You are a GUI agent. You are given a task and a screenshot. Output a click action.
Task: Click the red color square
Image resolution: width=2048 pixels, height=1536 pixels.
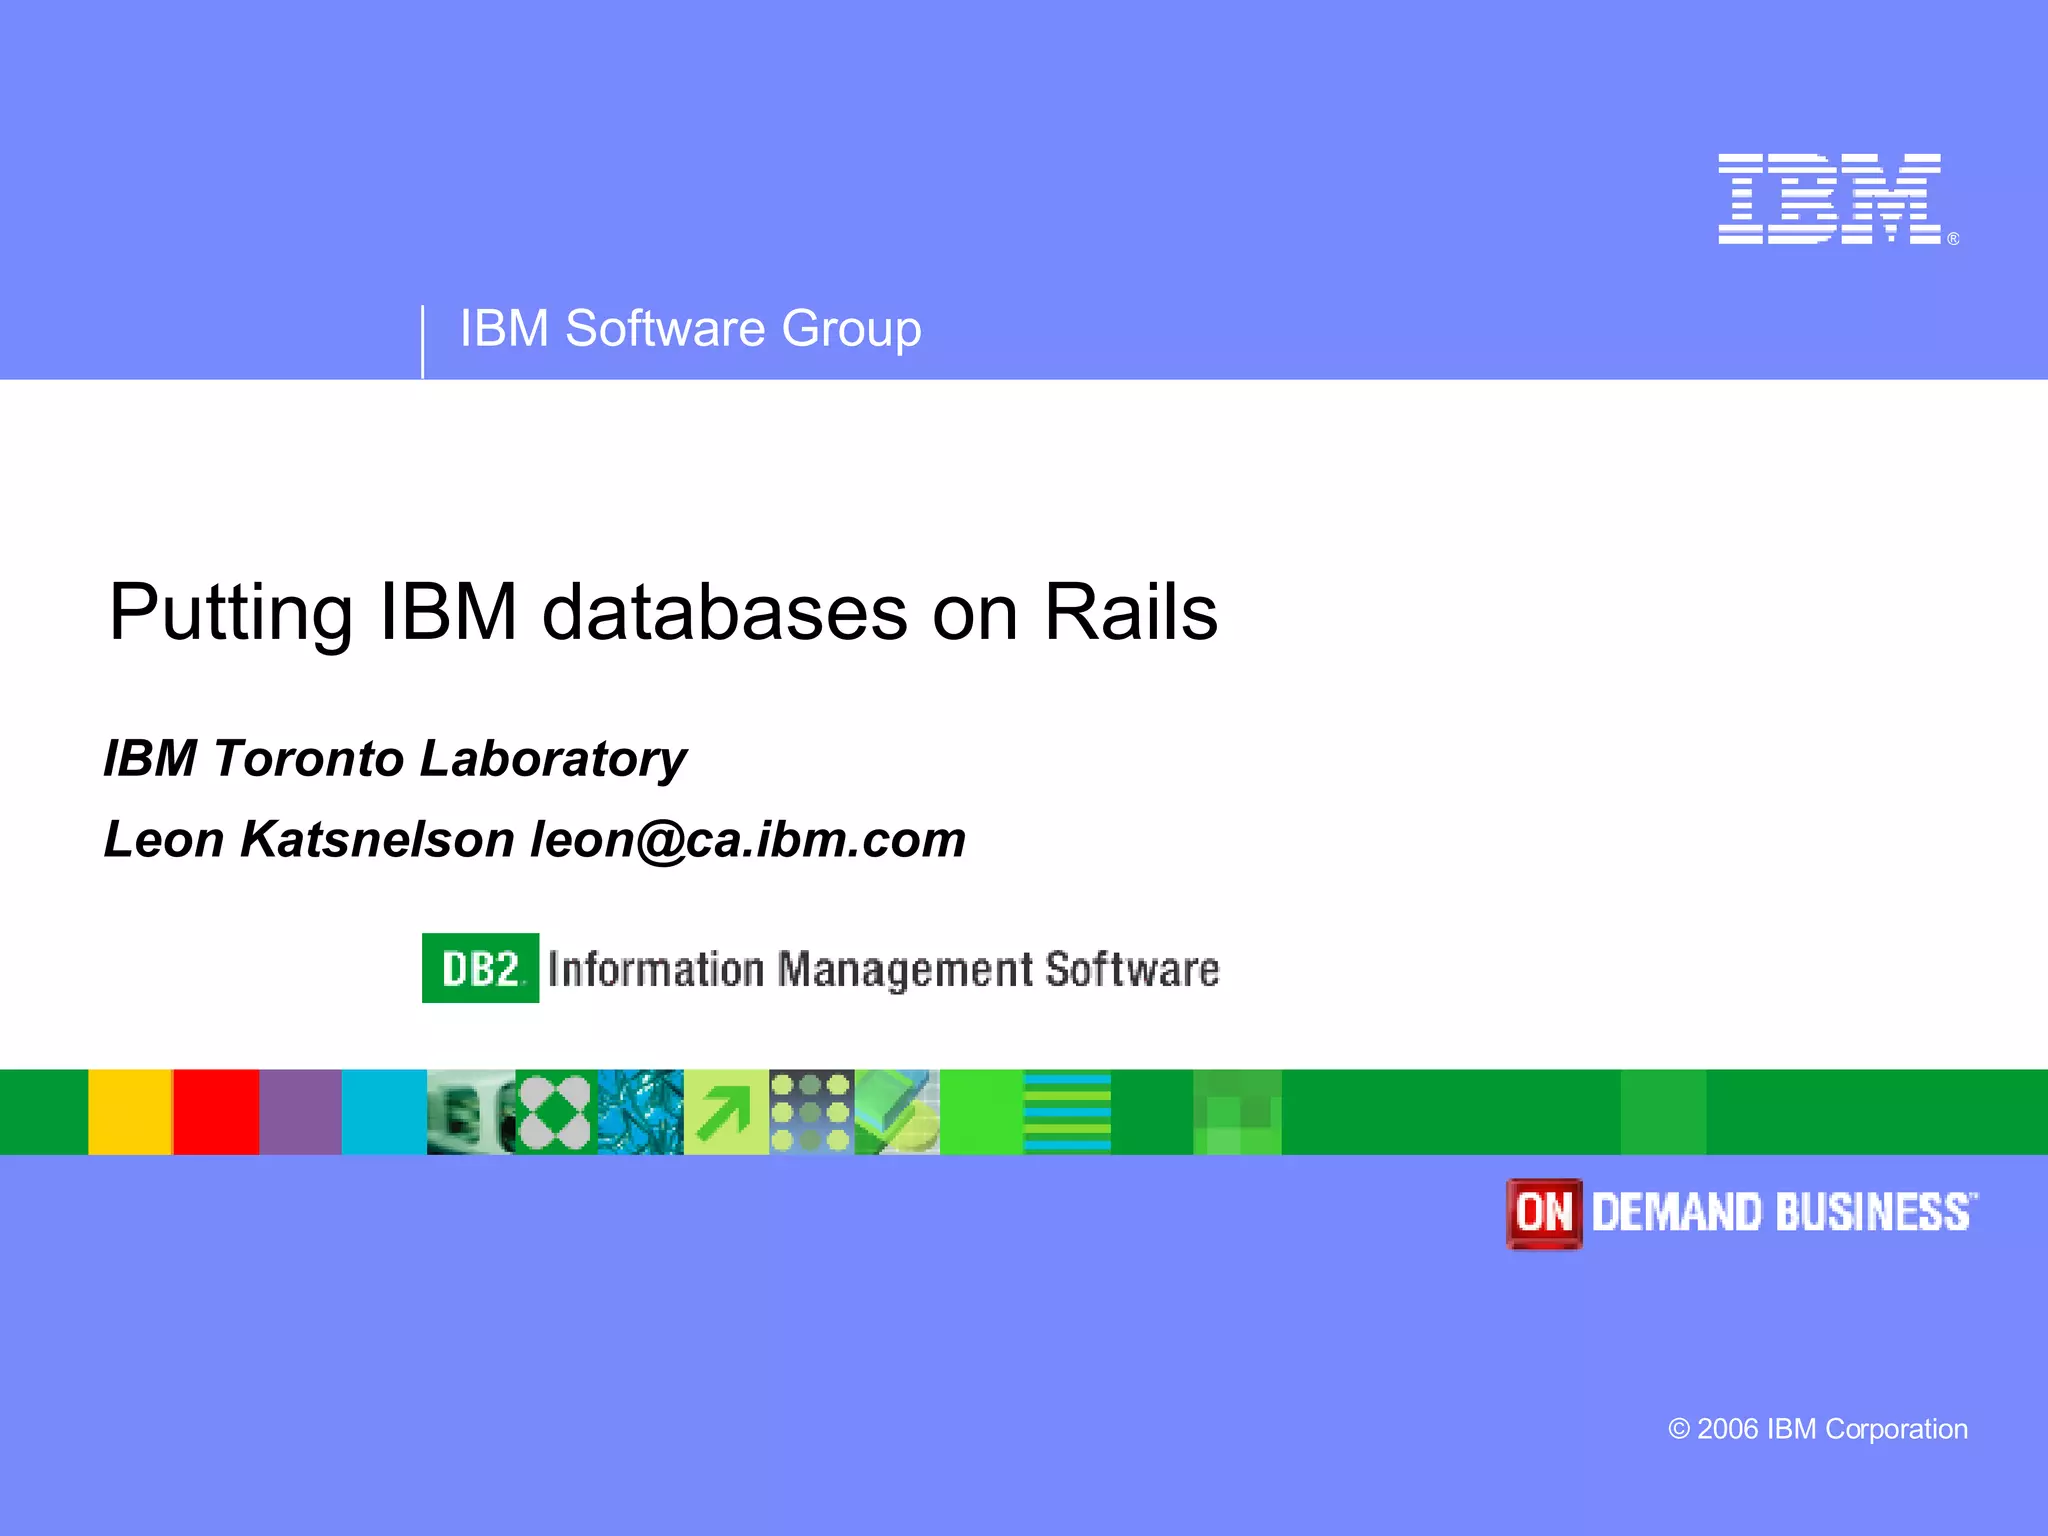coord(216,1112)
